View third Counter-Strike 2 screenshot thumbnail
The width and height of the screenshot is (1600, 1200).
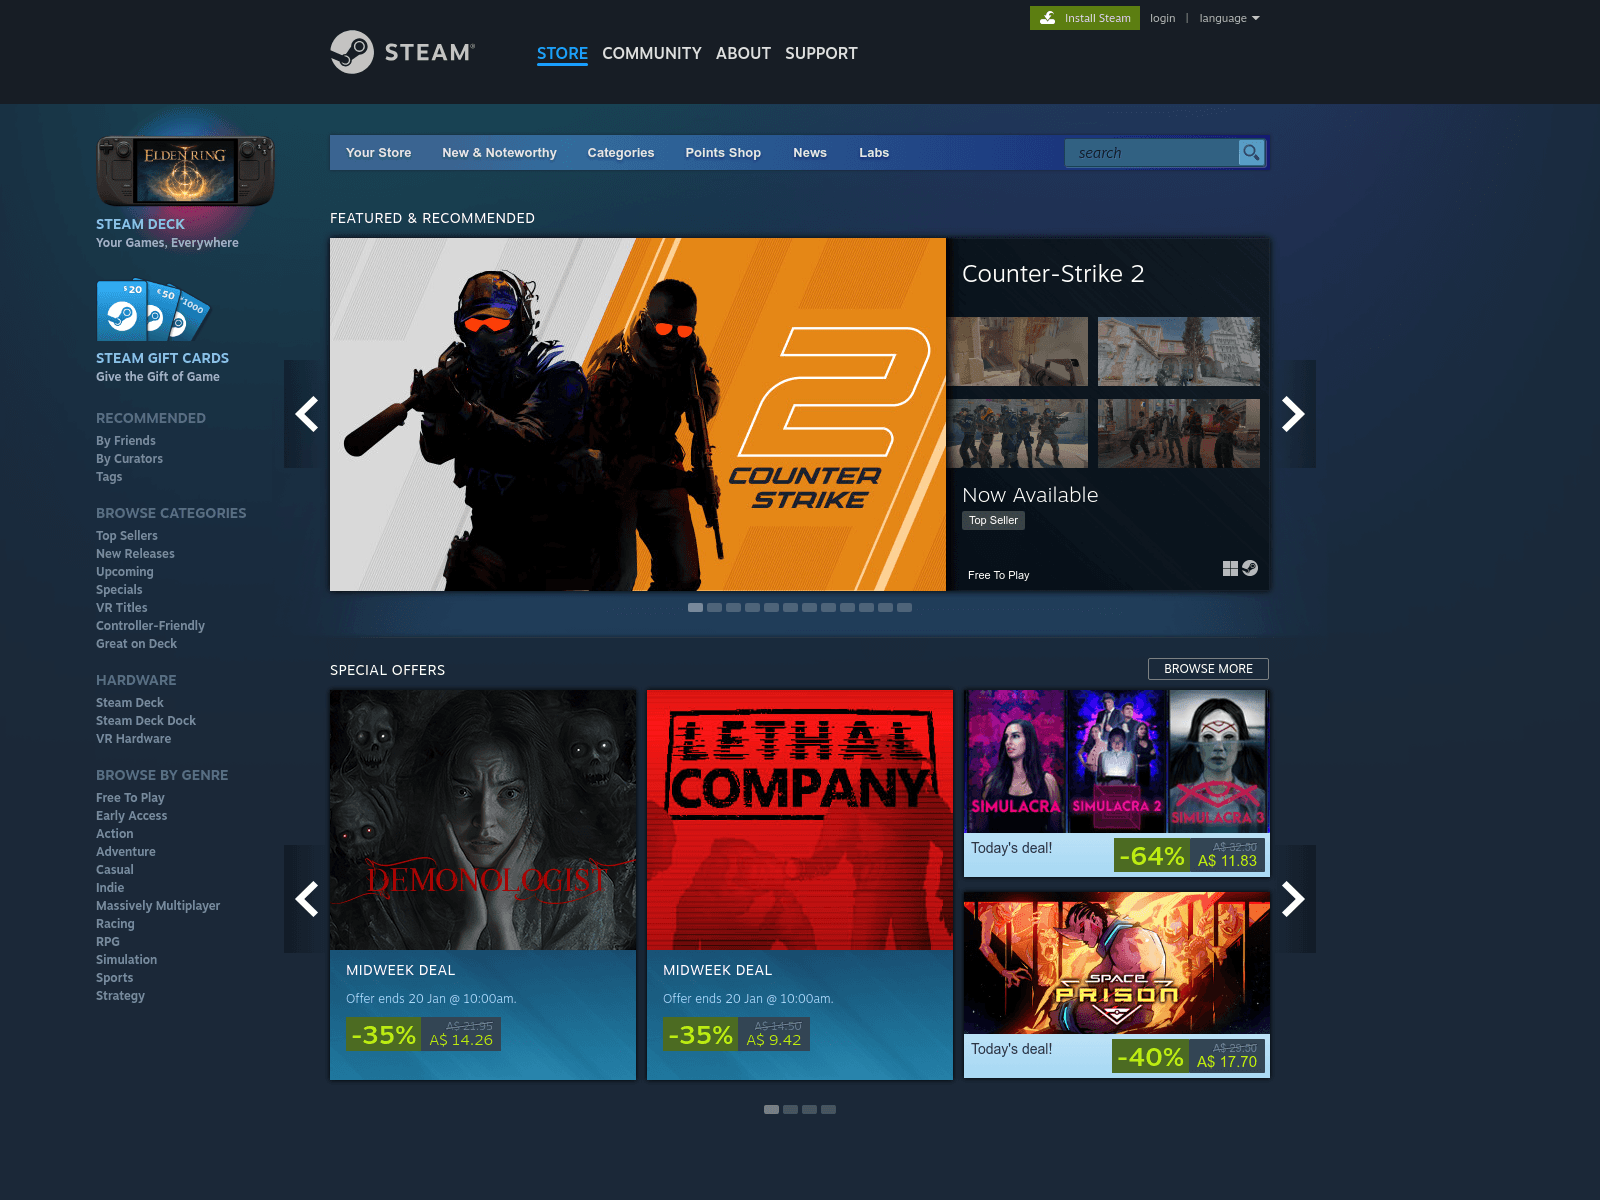[1017, 433]
